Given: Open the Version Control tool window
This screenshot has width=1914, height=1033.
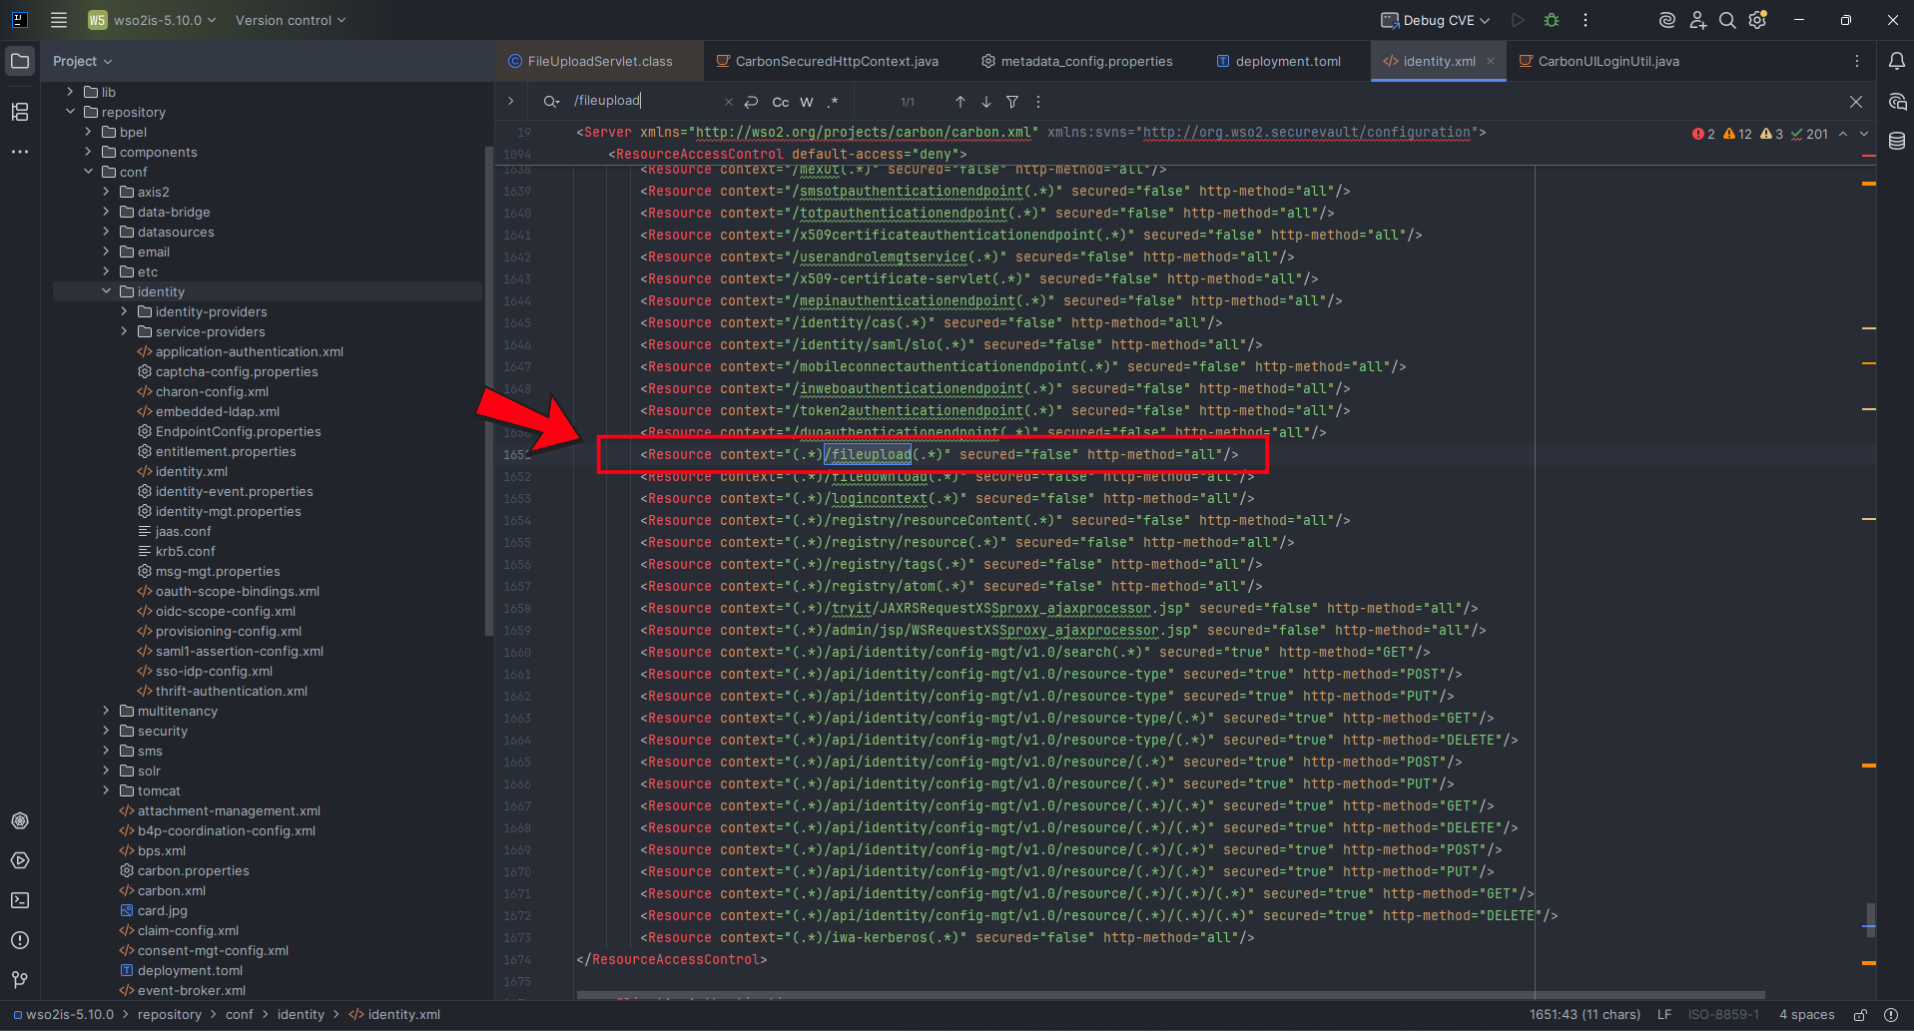Looking at the screenshot, I should pyautogui.click(x=20, y=980).
